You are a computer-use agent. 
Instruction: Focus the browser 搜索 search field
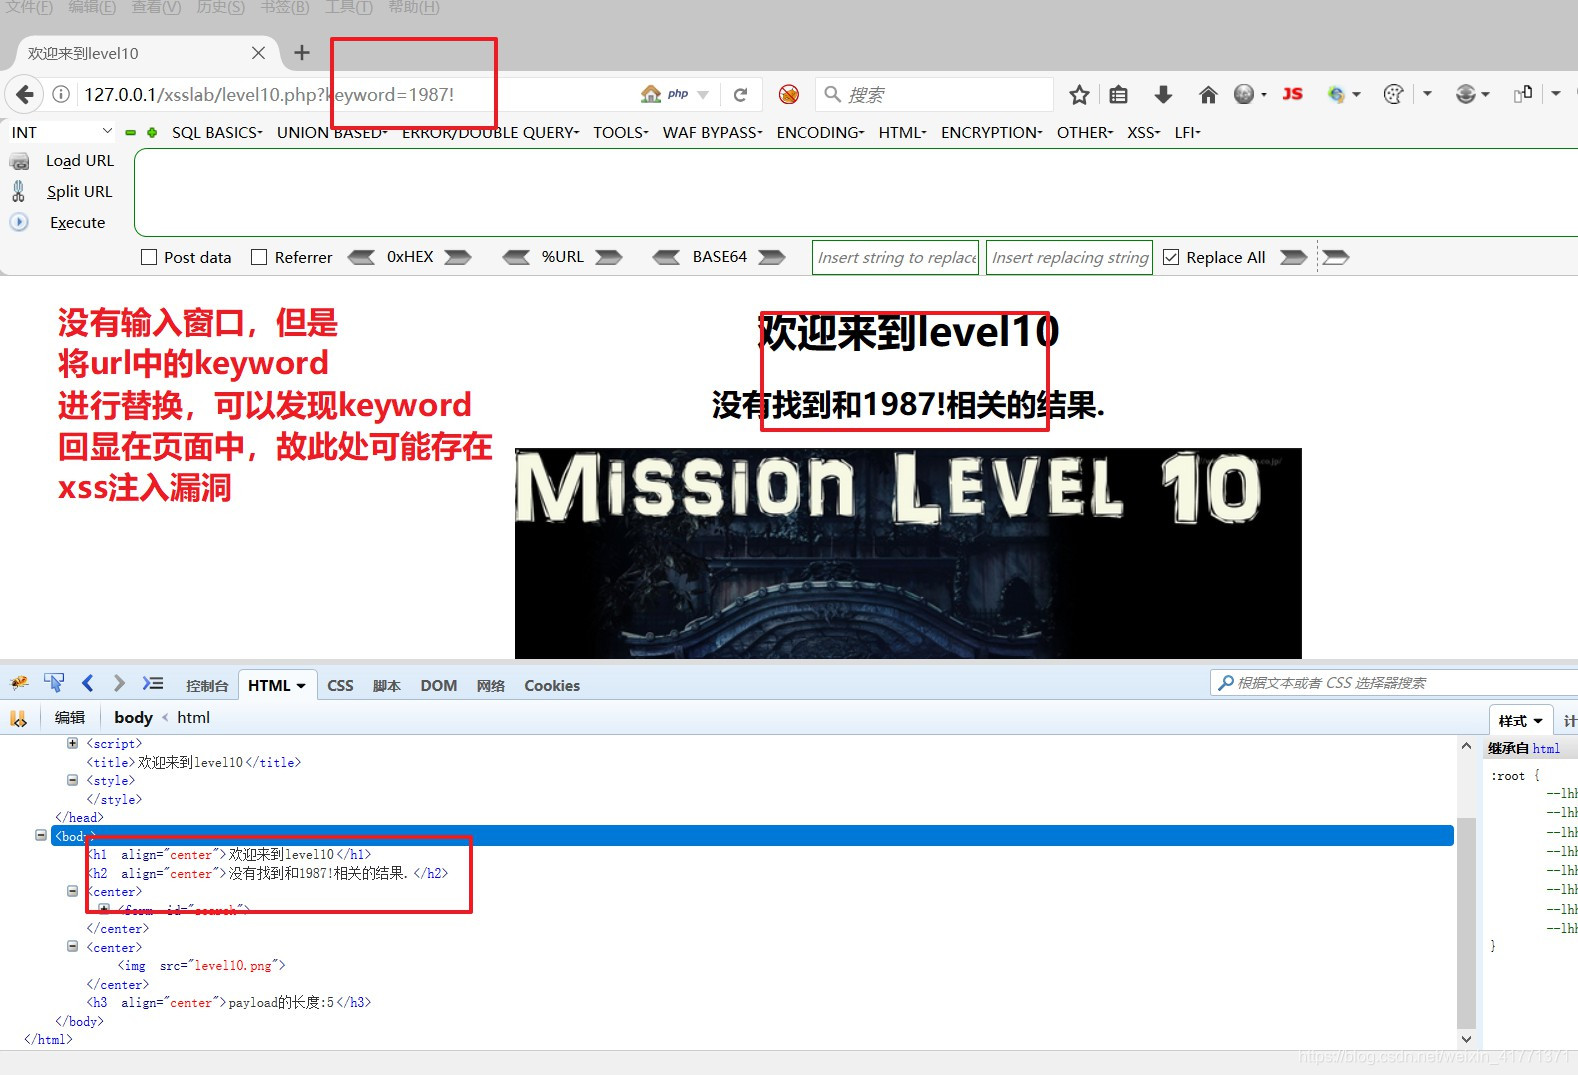coord(934,94)
